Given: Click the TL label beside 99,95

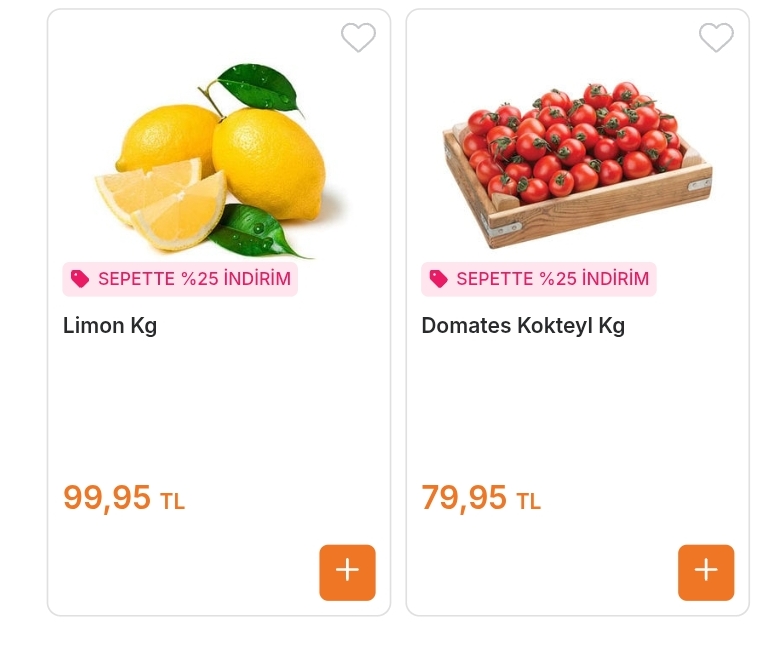Looking at the screenshot, I should tap(172, 501).
